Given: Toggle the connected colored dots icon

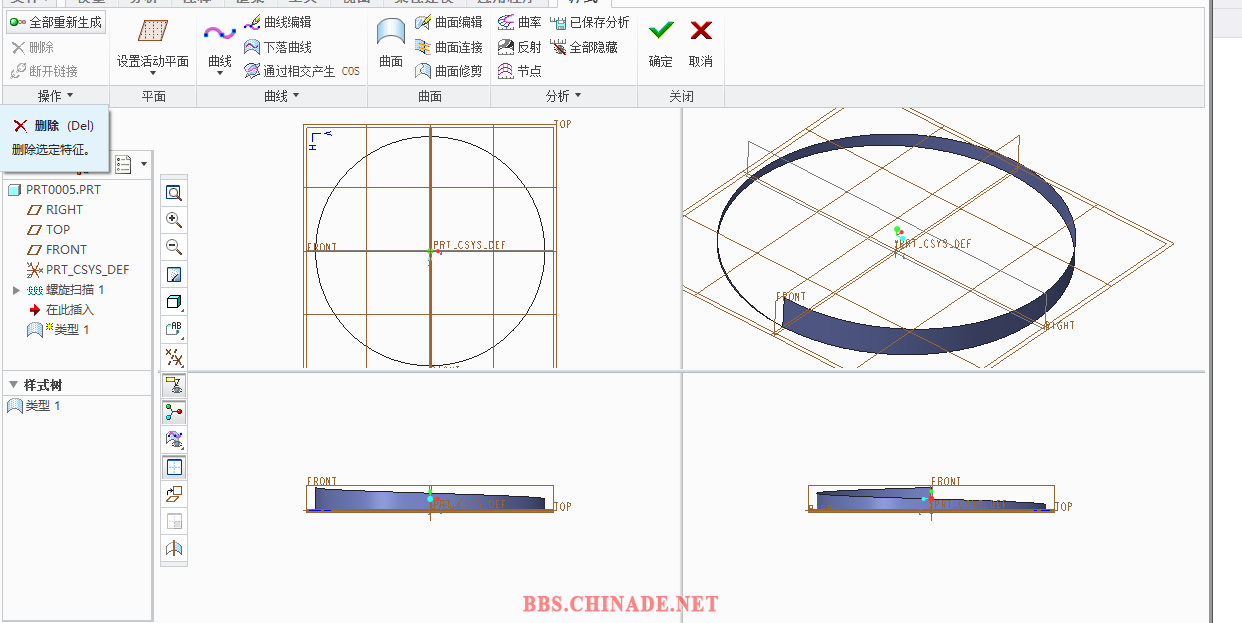Looking at the screenshot, I should (174, 411).
